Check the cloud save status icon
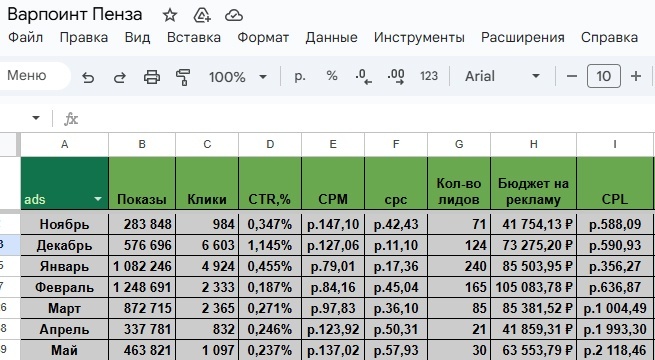This screenshot has height=360, width=655. [234, 16]
